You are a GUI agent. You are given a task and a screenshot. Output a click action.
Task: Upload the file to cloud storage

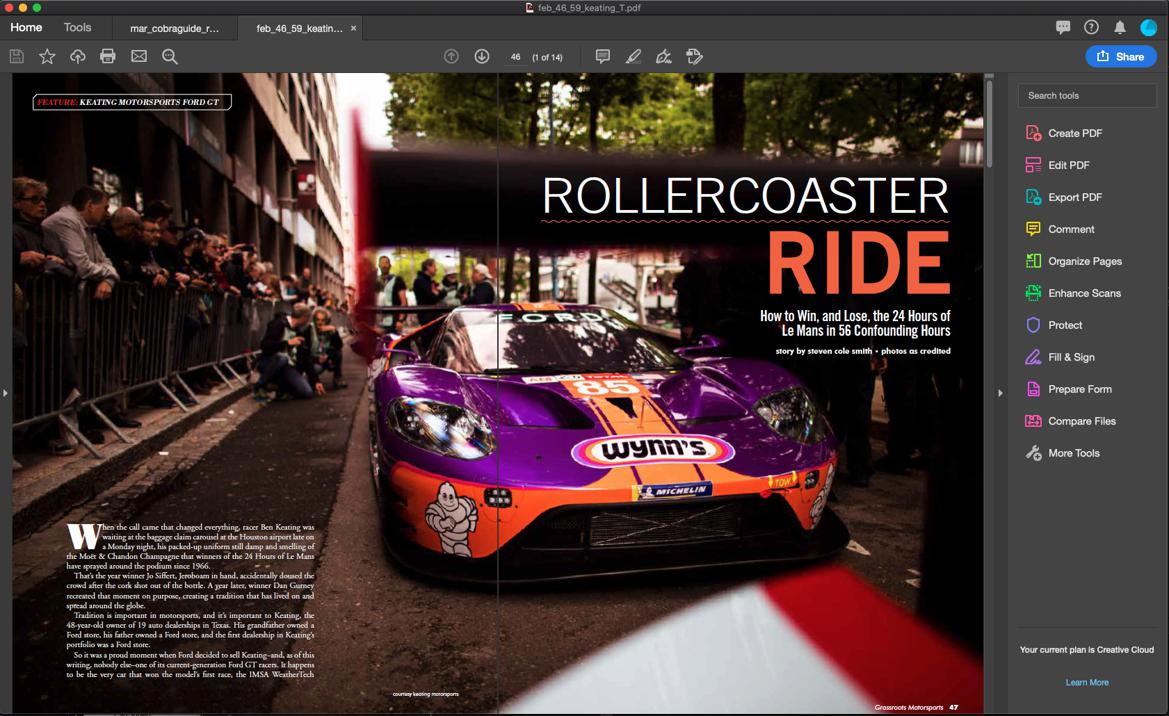[x=77, y=56]
